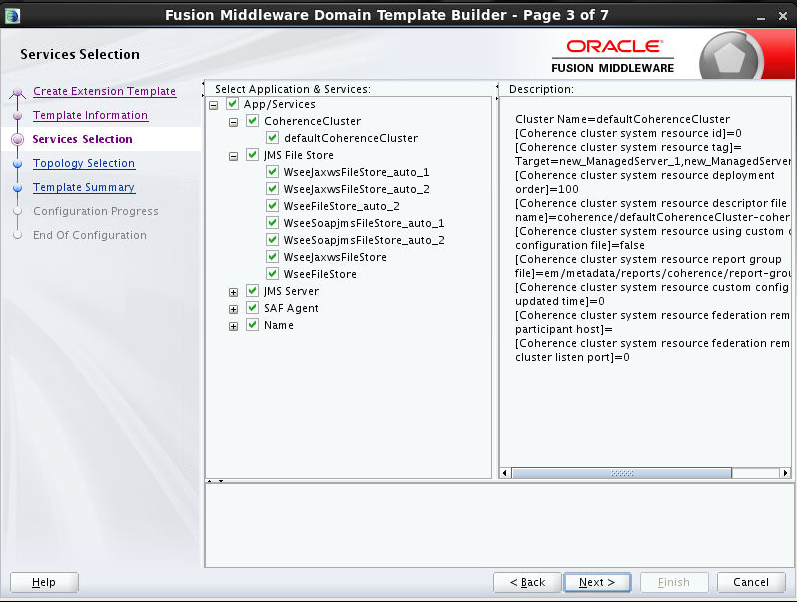Toggle the JMS Server checkbox
797x602 pixels.
253,291
